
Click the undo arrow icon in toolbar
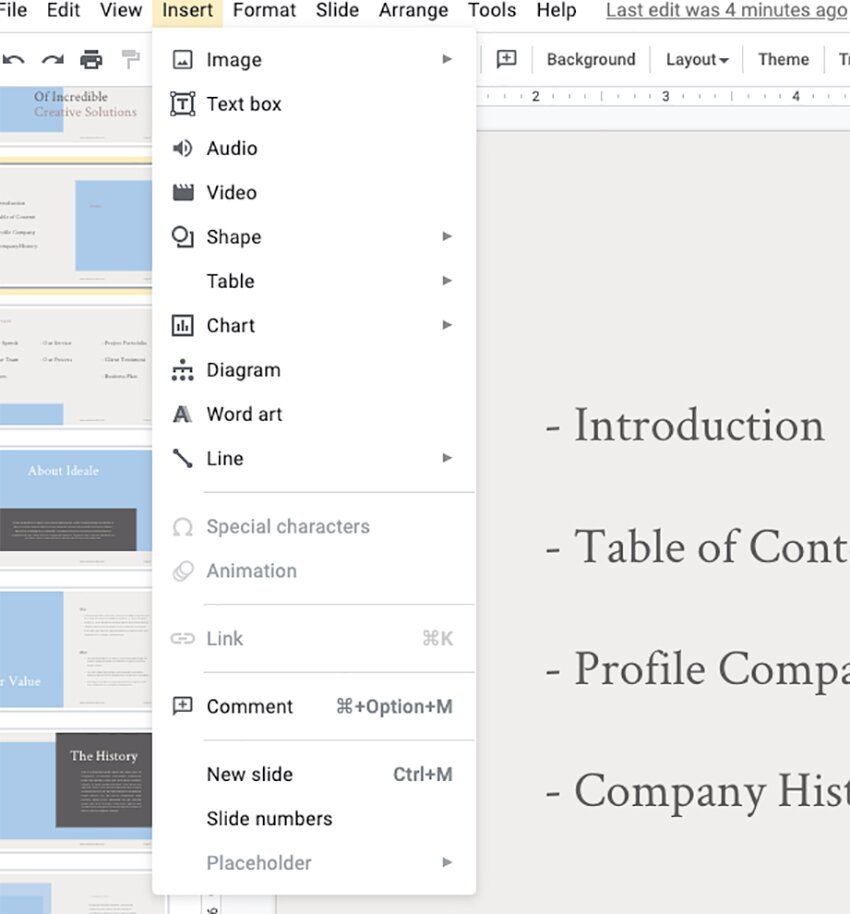[x=14, y=60]
